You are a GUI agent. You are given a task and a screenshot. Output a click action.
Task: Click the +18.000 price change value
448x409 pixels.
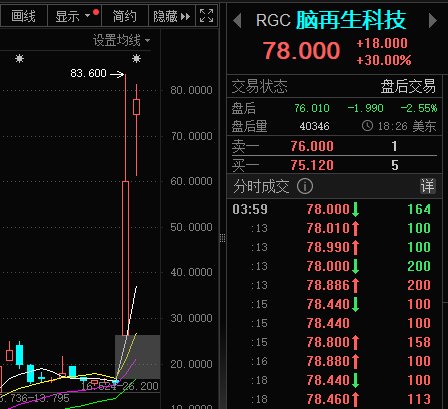coord(382,43)
